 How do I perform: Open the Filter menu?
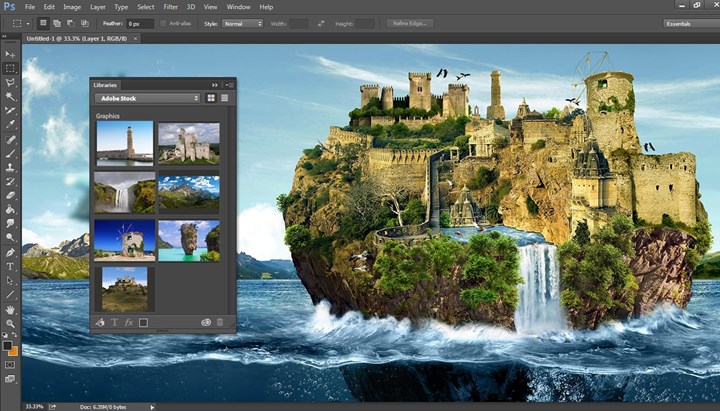pos(171,7)
